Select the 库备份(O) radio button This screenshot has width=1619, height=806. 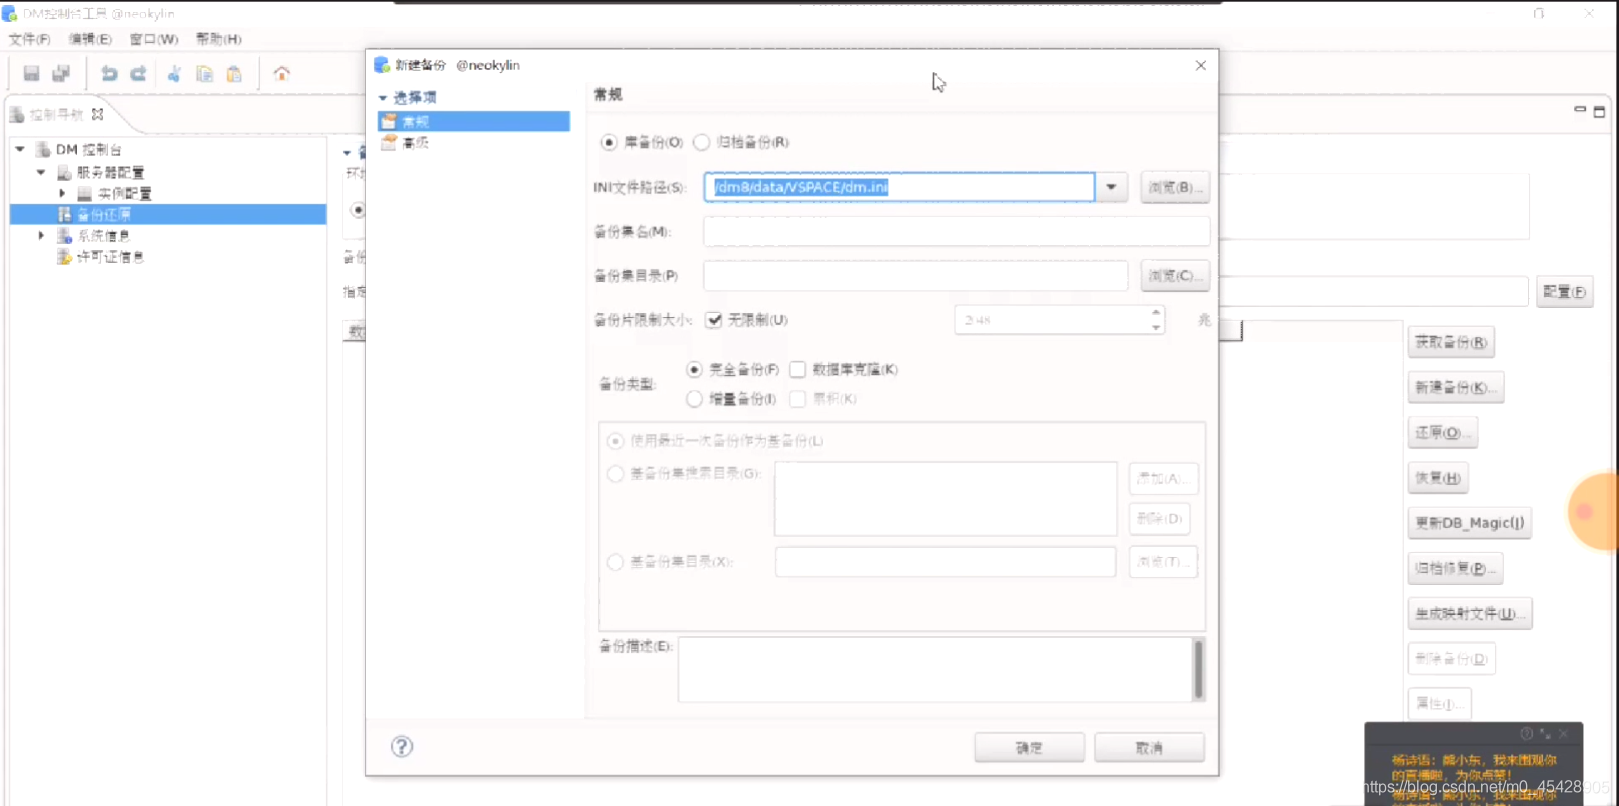(x=609, y=142)
